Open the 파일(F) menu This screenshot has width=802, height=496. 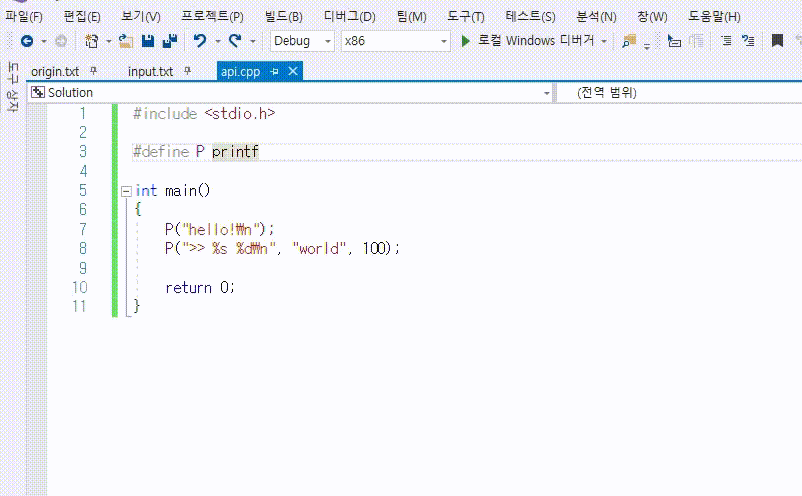point(24,16)
